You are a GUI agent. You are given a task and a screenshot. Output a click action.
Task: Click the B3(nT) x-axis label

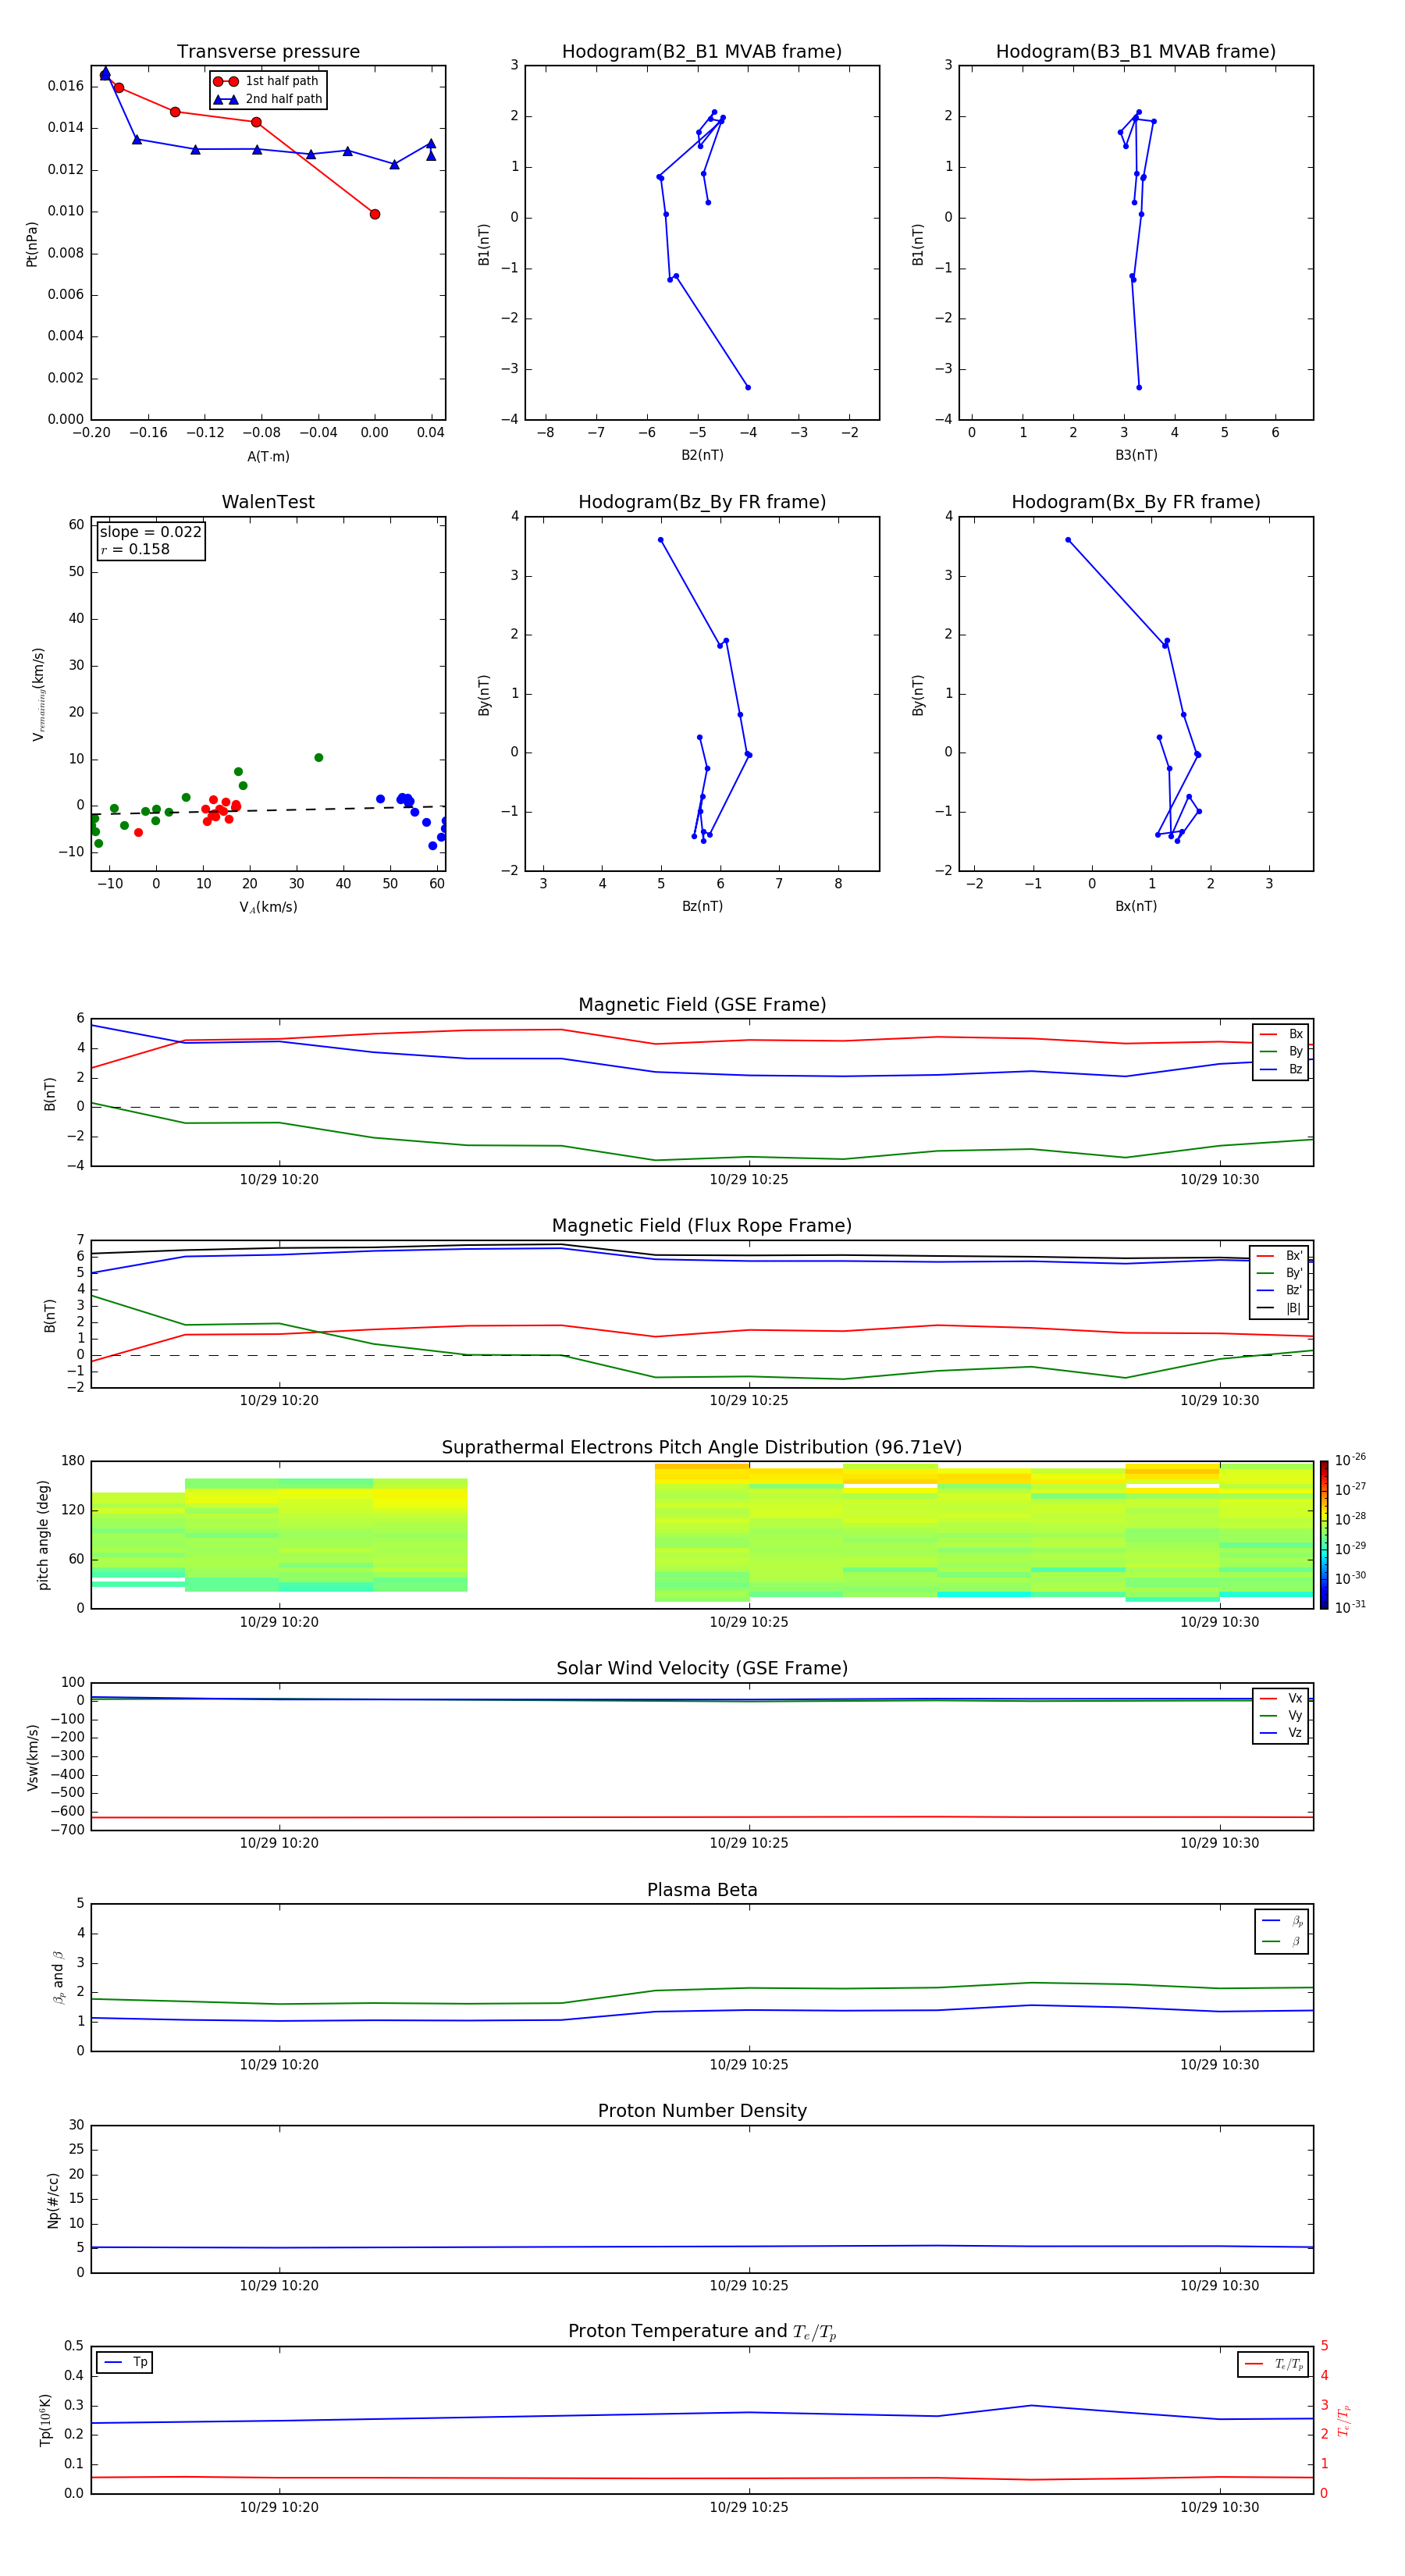(1136, 456)
